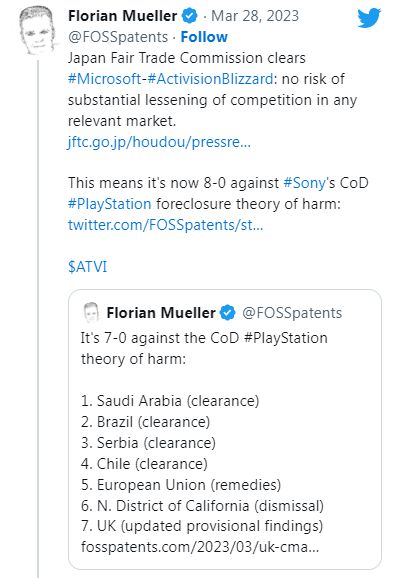Click the Twitter bird logo icon
Image resolution: width=394 pixels, height=578 pixels.
(x=369, y=17)
